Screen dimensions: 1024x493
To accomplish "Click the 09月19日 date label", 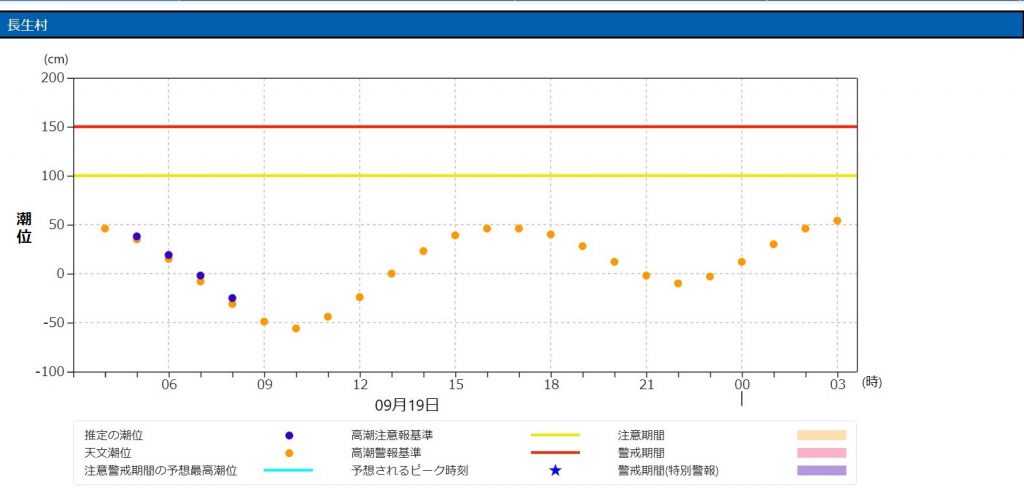I will click(407, 406).
